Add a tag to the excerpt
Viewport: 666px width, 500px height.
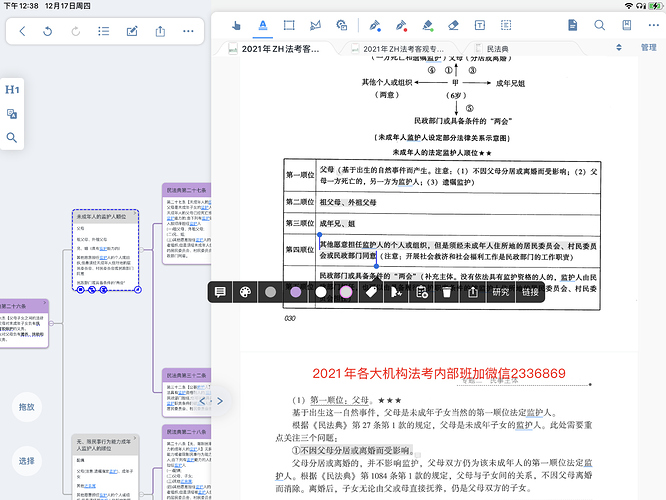point(371,292)
